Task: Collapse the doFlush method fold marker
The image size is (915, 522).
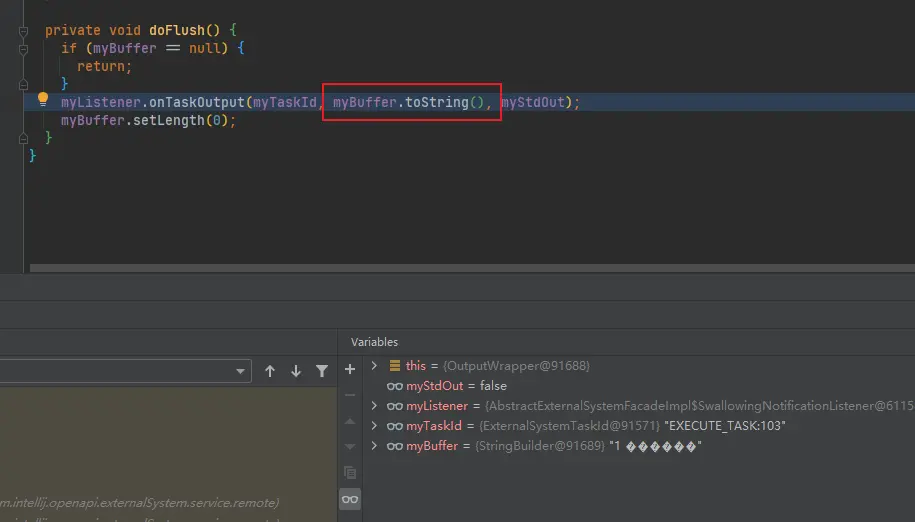Action: tap(23, 30)
